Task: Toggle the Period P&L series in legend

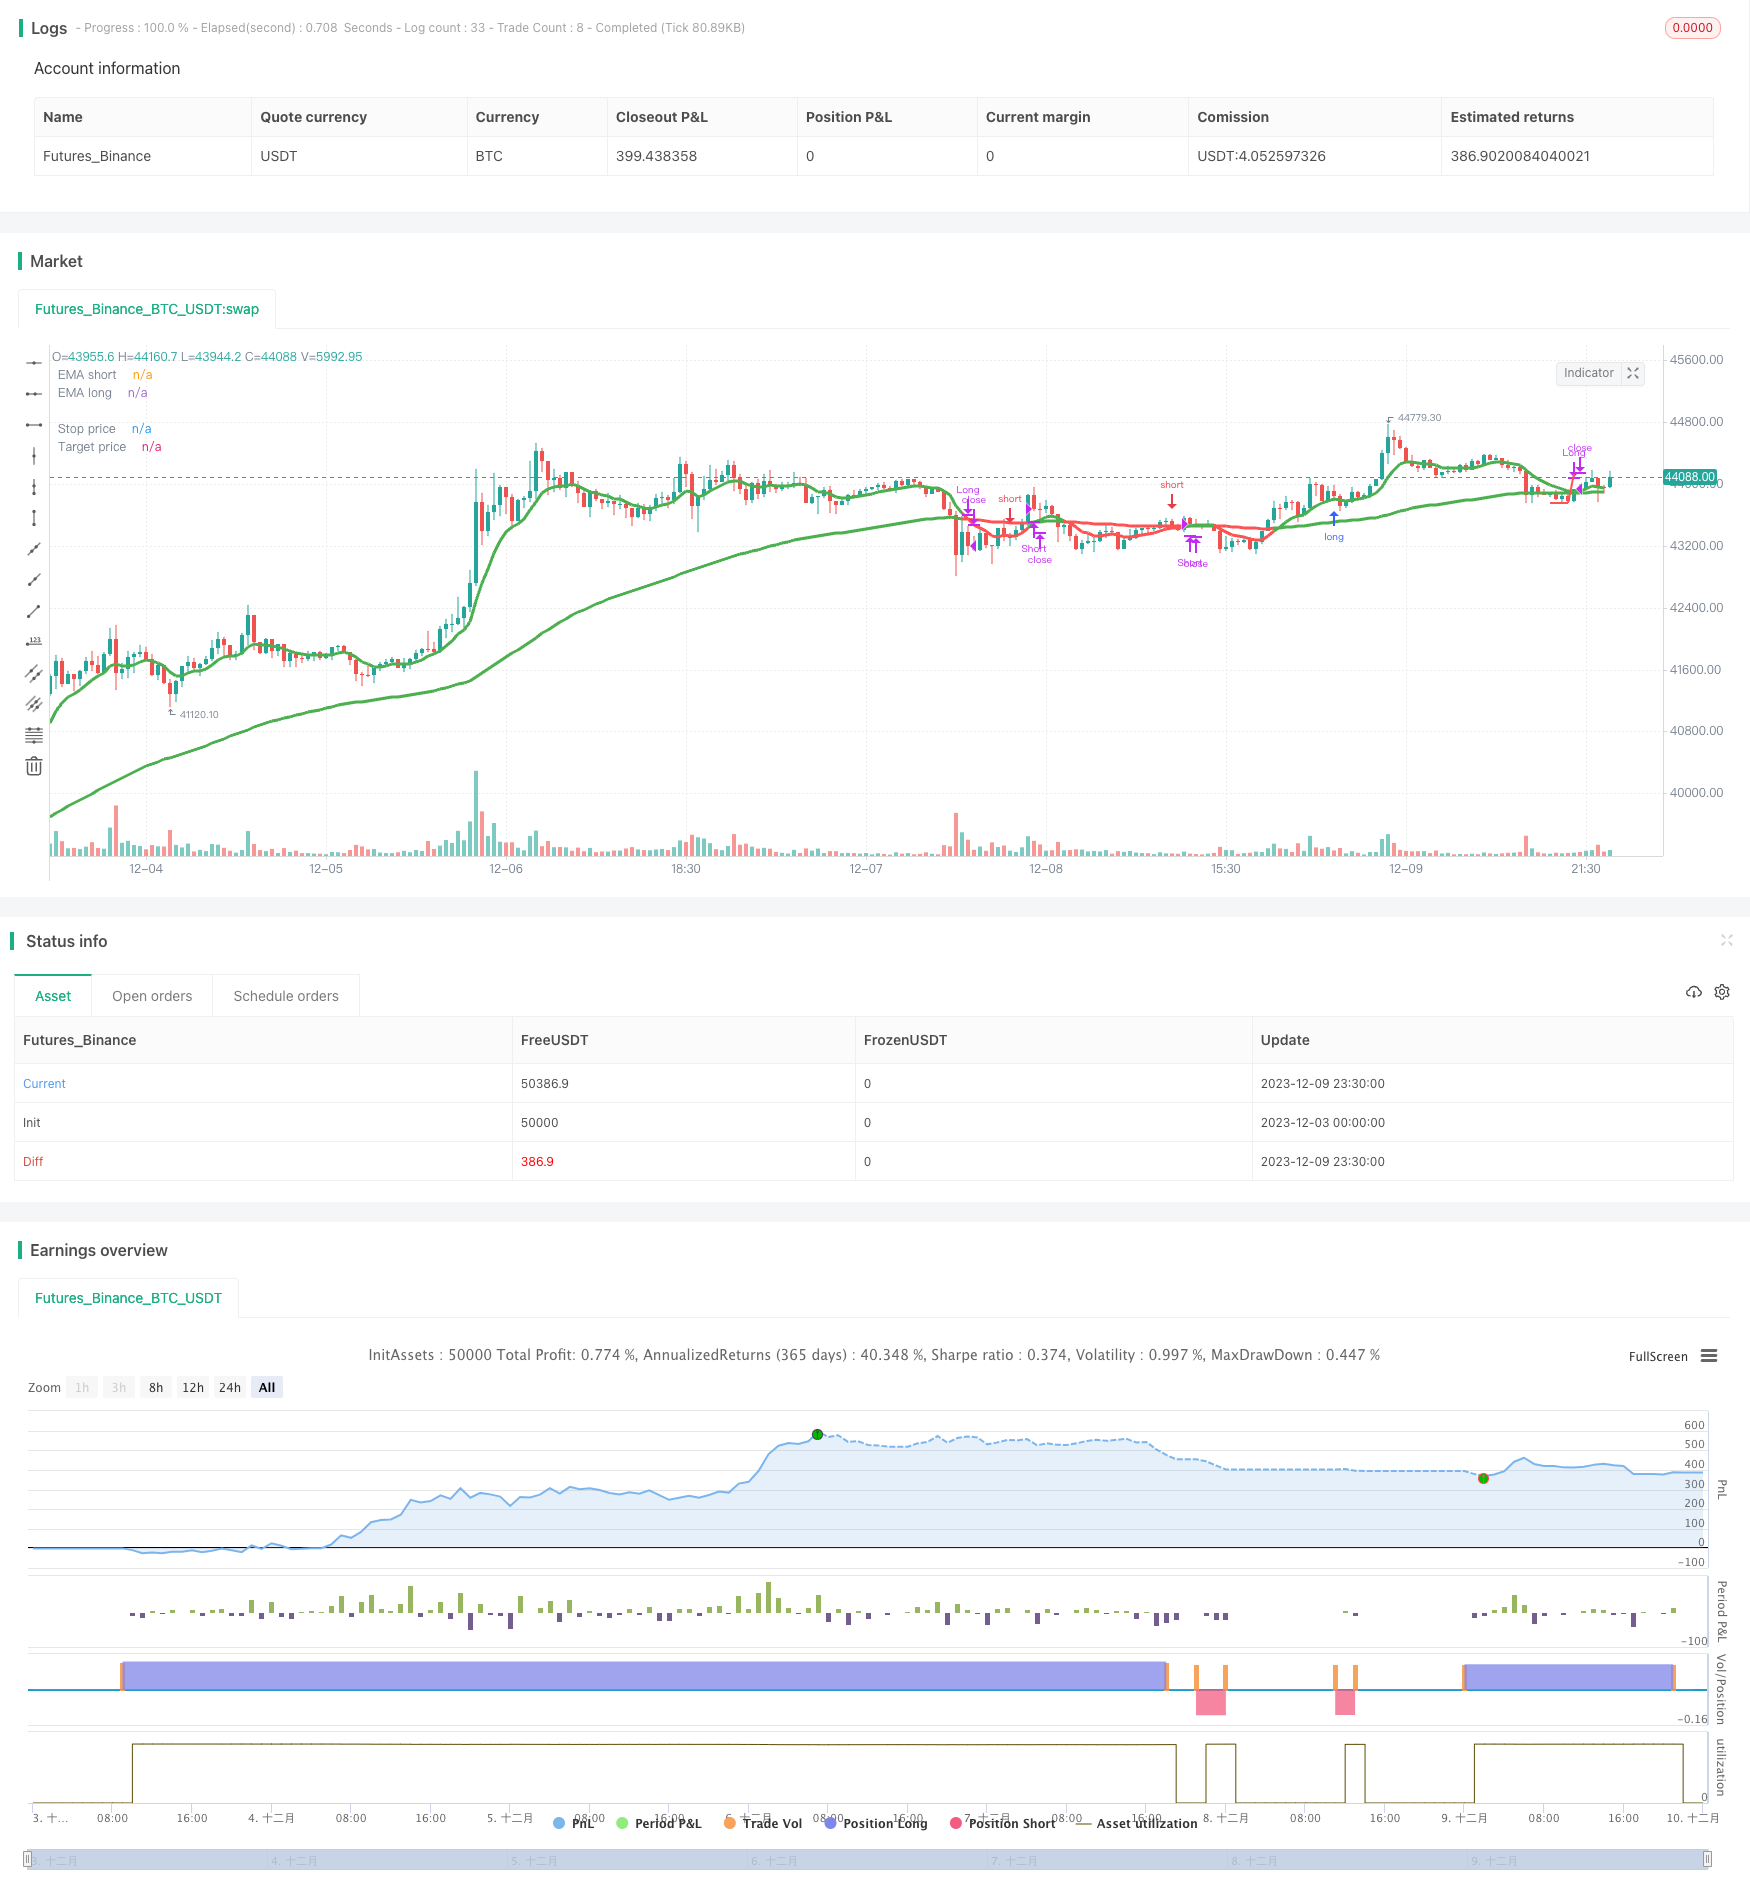Action: point(659,1823)
